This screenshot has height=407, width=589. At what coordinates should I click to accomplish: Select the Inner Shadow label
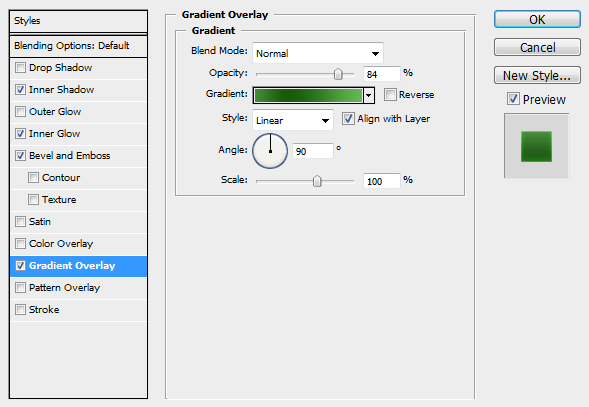62,90
